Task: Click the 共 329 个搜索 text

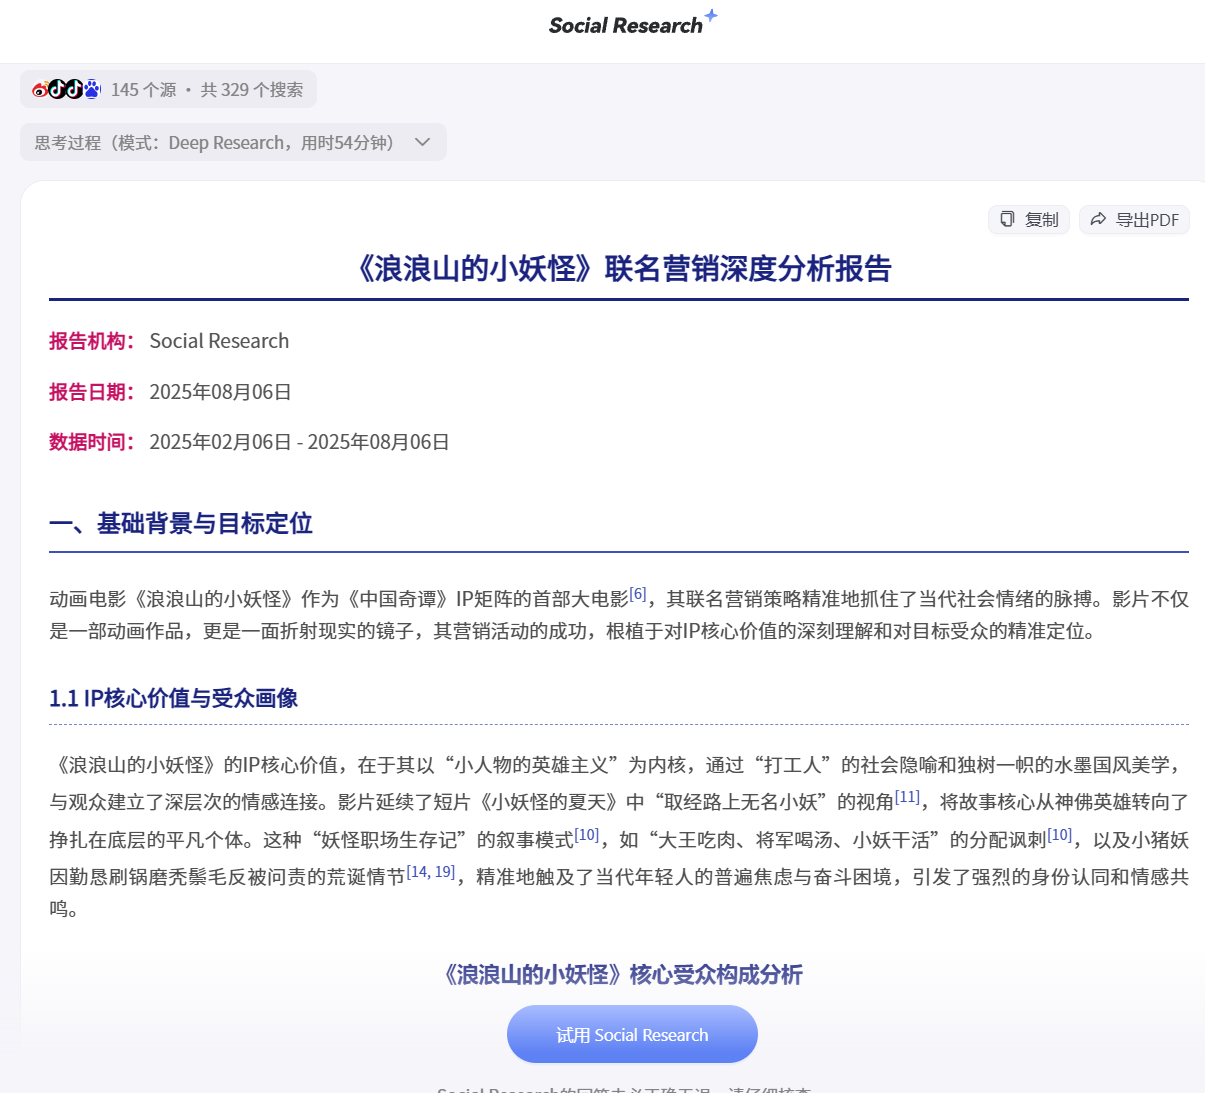Action: click(252, 89)
